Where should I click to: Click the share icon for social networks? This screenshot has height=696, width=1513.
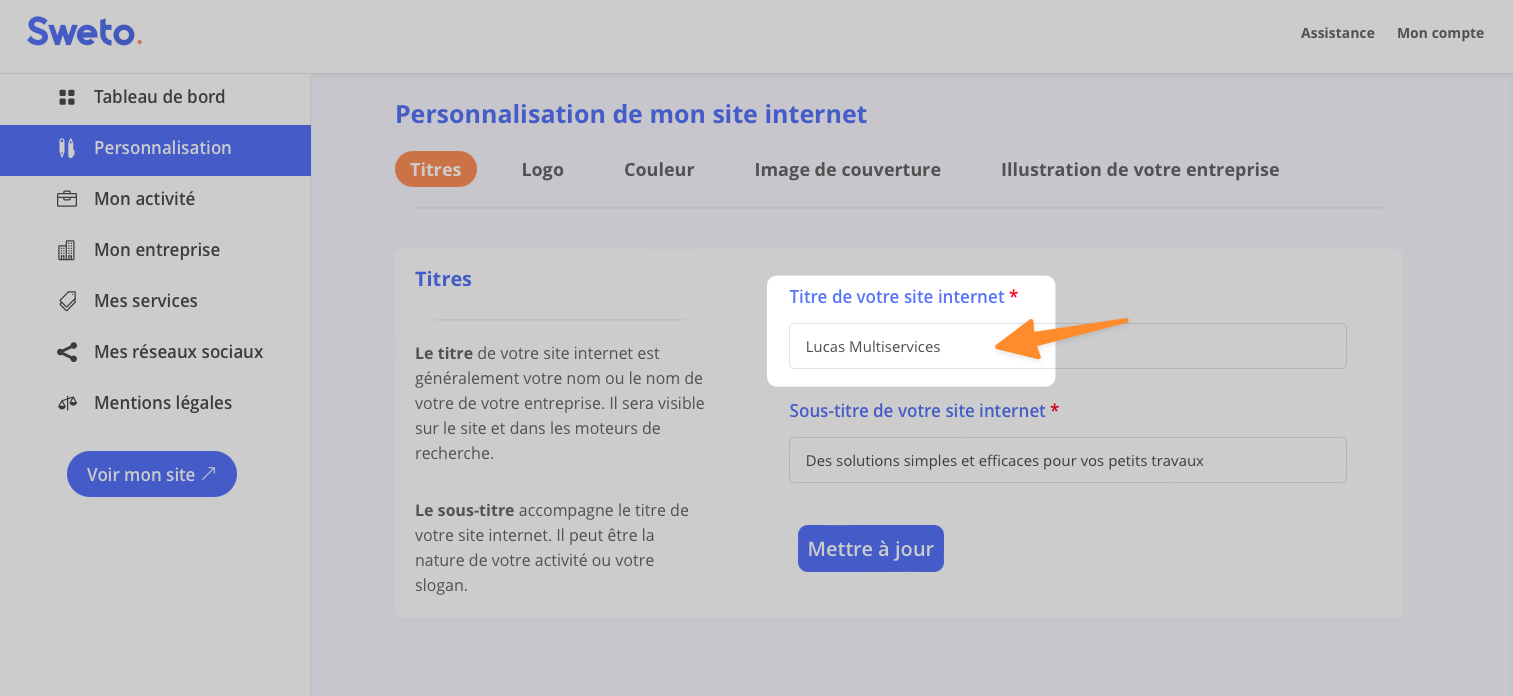(x=67, y=352)
